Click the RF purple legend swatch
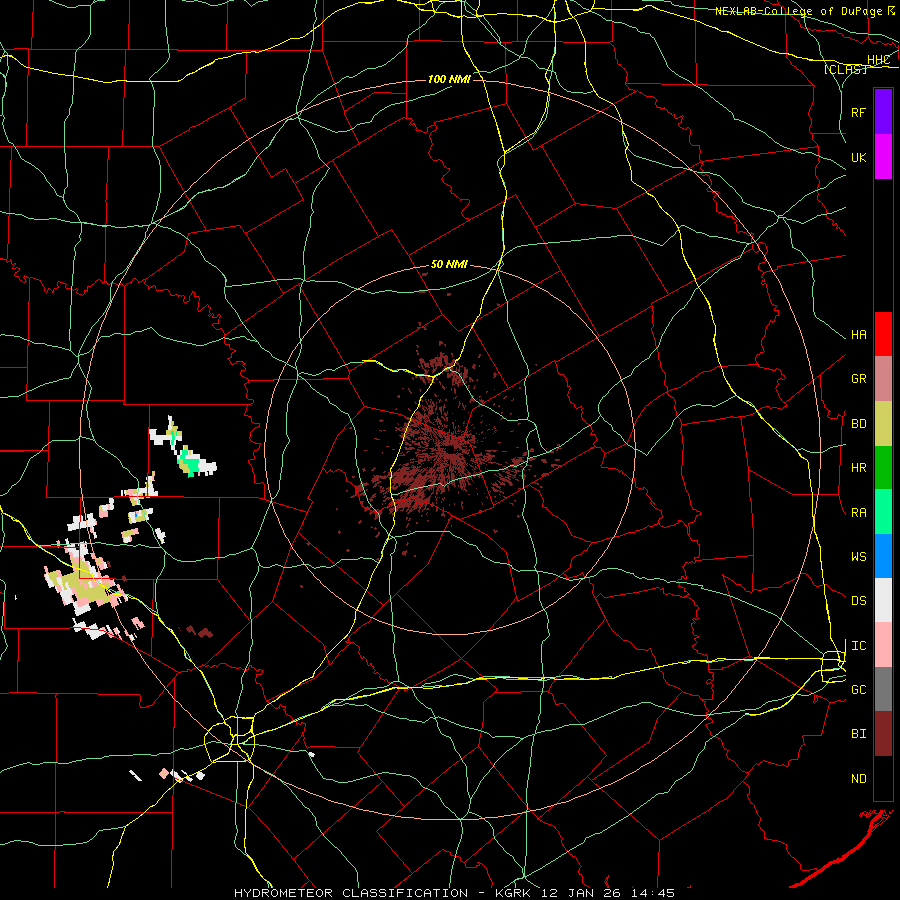900x900 pixels. (883, 112)
